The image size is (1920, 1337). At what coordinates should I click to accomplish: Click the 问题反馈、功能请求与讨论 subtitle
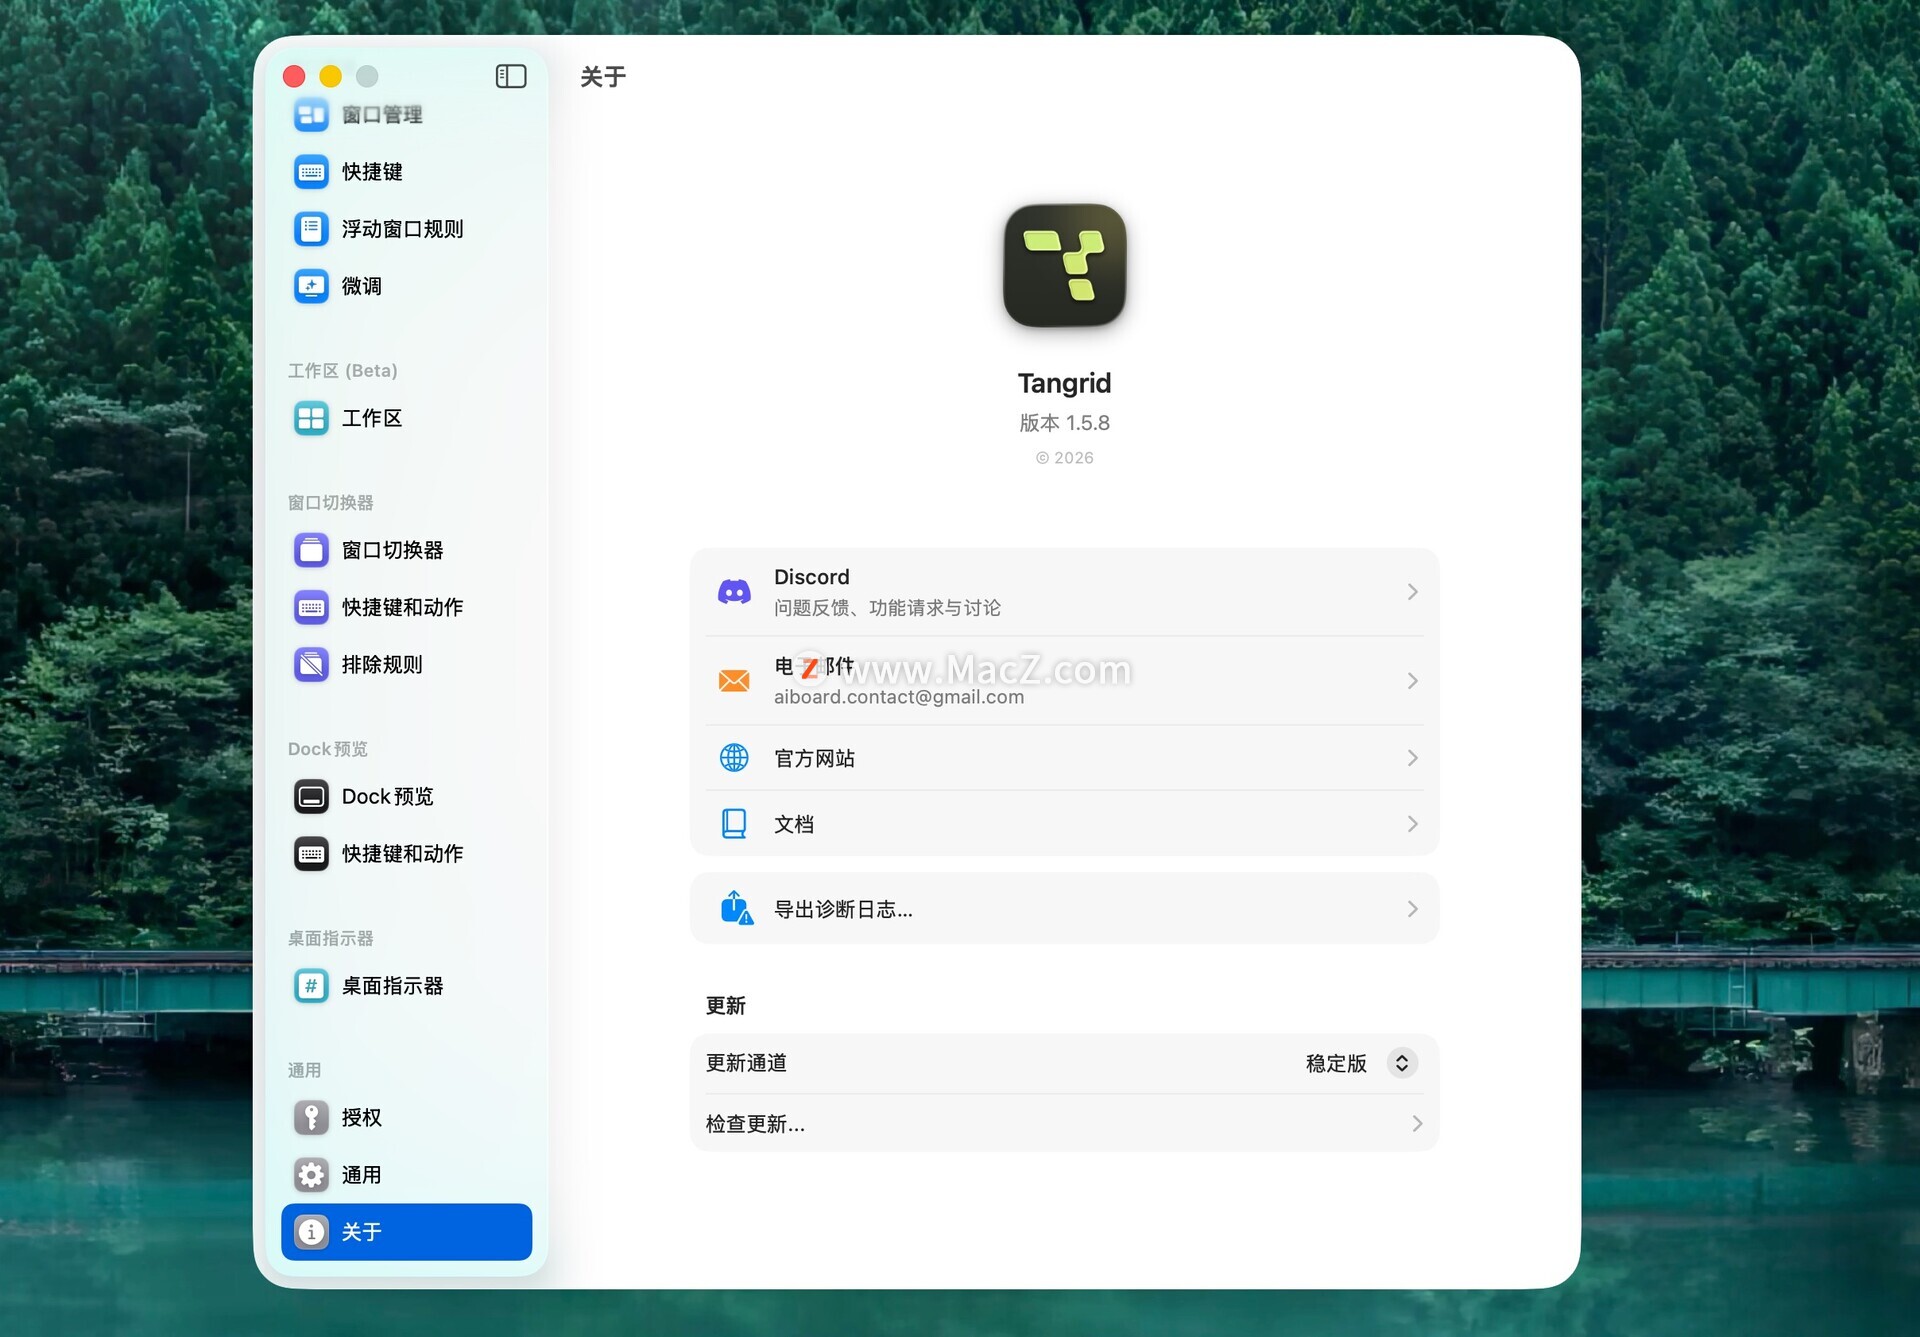pos(887,608)
